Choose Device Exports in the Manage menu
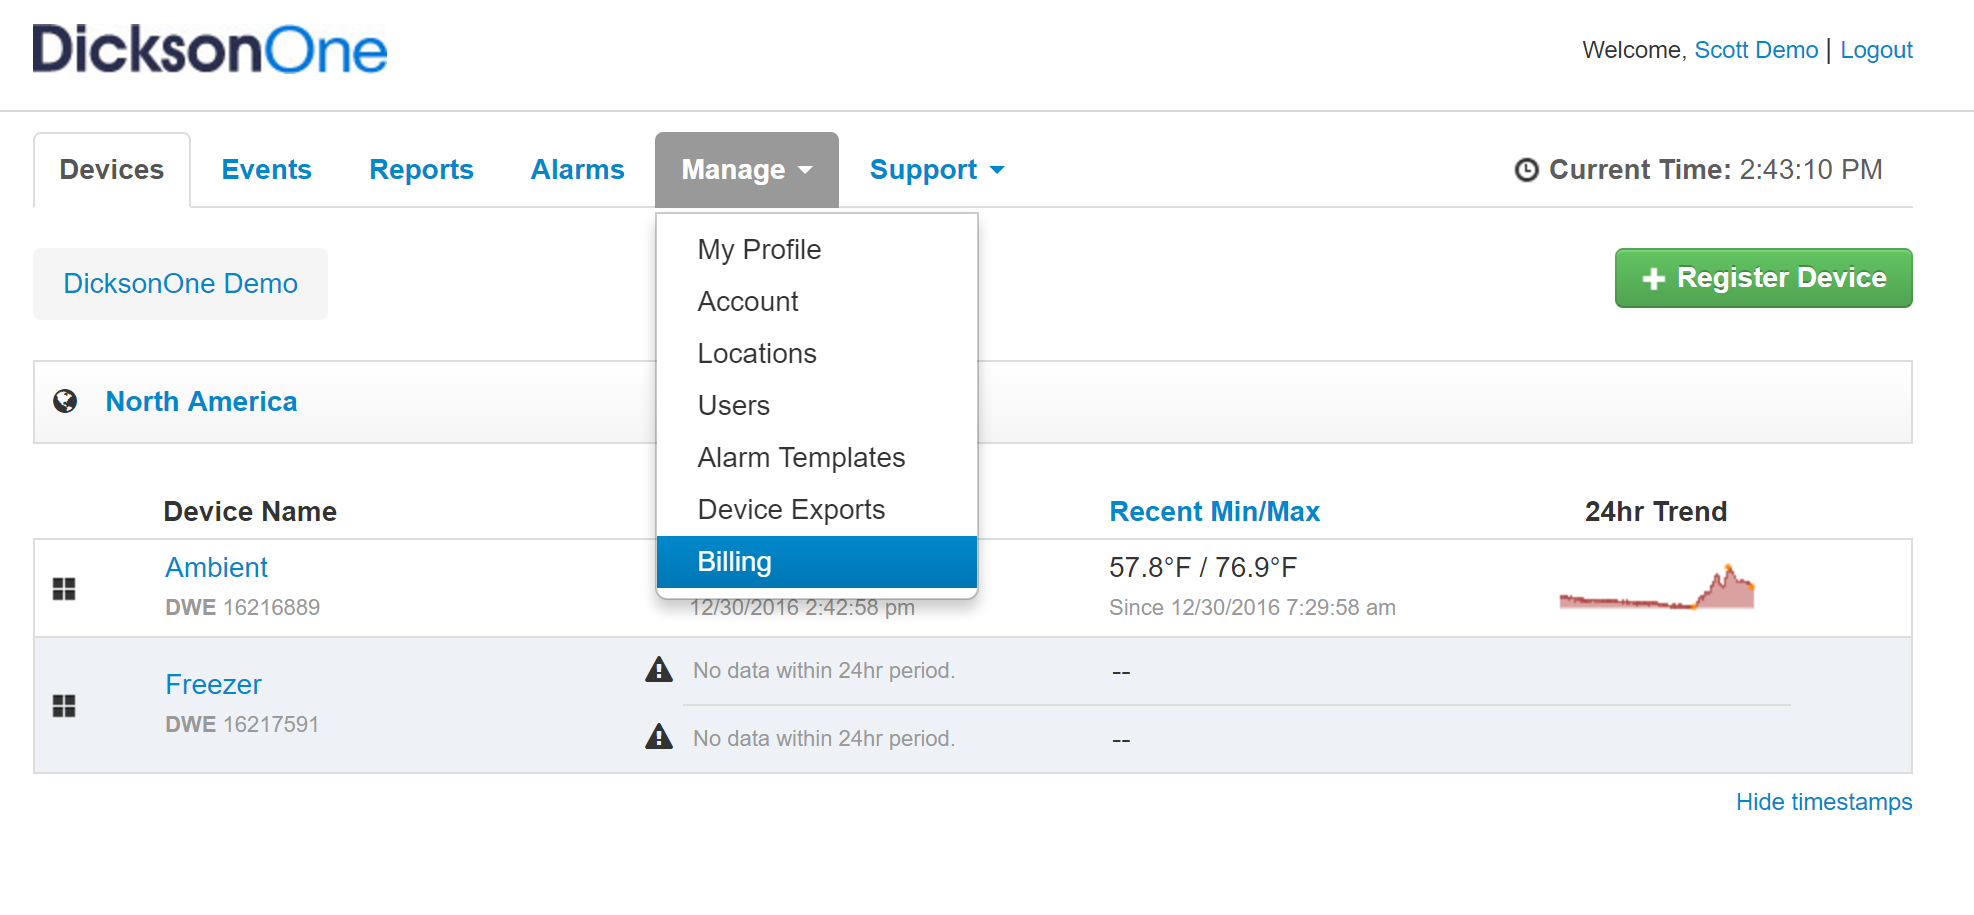Image resolution: width=1974 pixels, height=915 pixels. click(x=817, y=509)
